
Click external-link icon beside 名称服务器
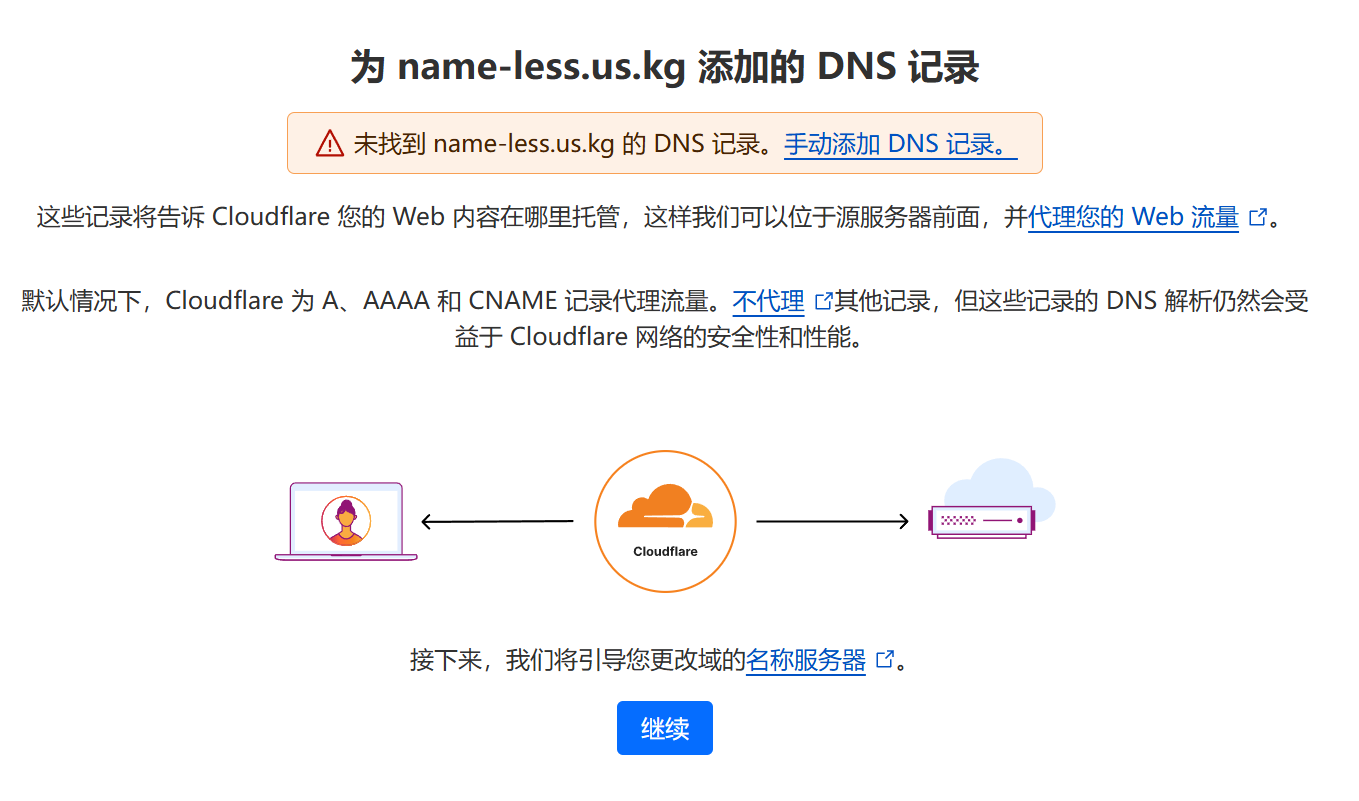(884, 660)
